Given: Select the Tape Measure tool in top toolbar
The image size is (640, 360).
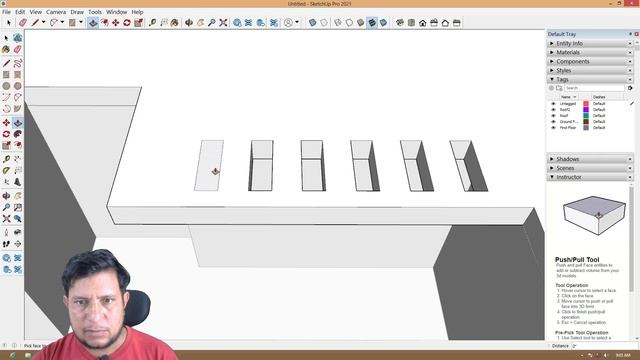Looking at the screenshot, I should (x=153, y=23).
